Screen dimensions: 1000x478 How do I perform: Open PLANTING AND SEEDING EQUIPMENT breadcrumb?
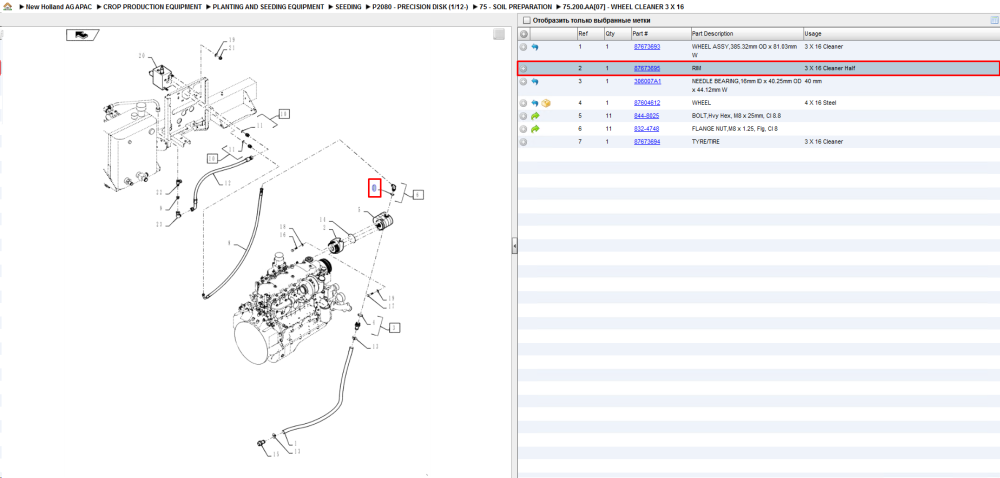(268, 6)
